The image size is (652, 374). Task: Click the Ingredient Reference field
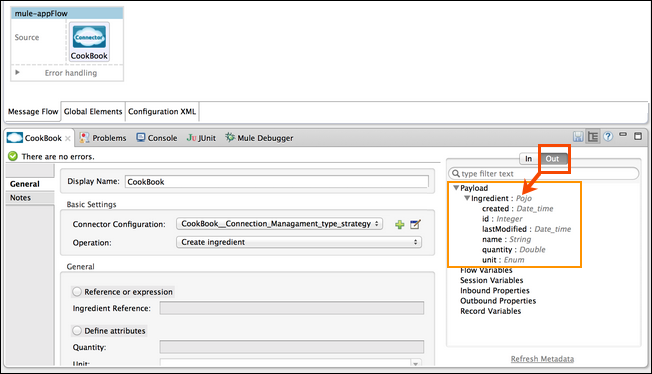[x=291, y=308]
